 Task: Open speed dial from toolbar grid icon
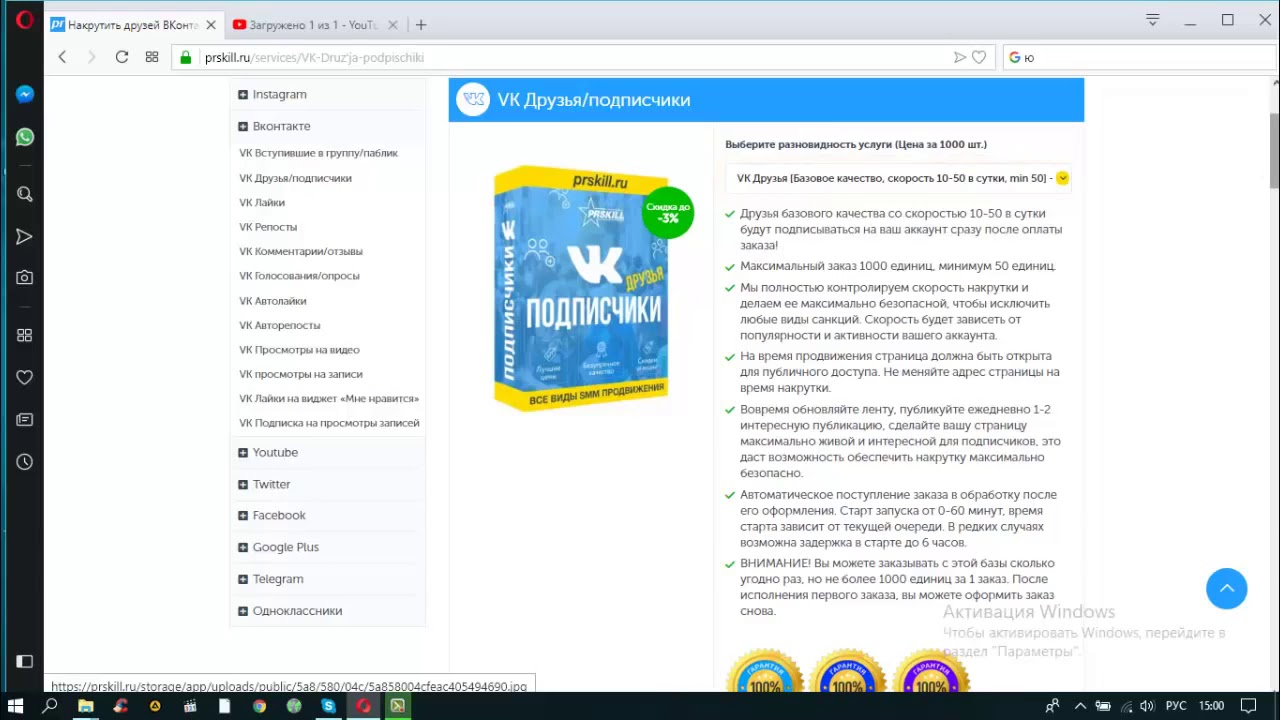pos(152,57)
